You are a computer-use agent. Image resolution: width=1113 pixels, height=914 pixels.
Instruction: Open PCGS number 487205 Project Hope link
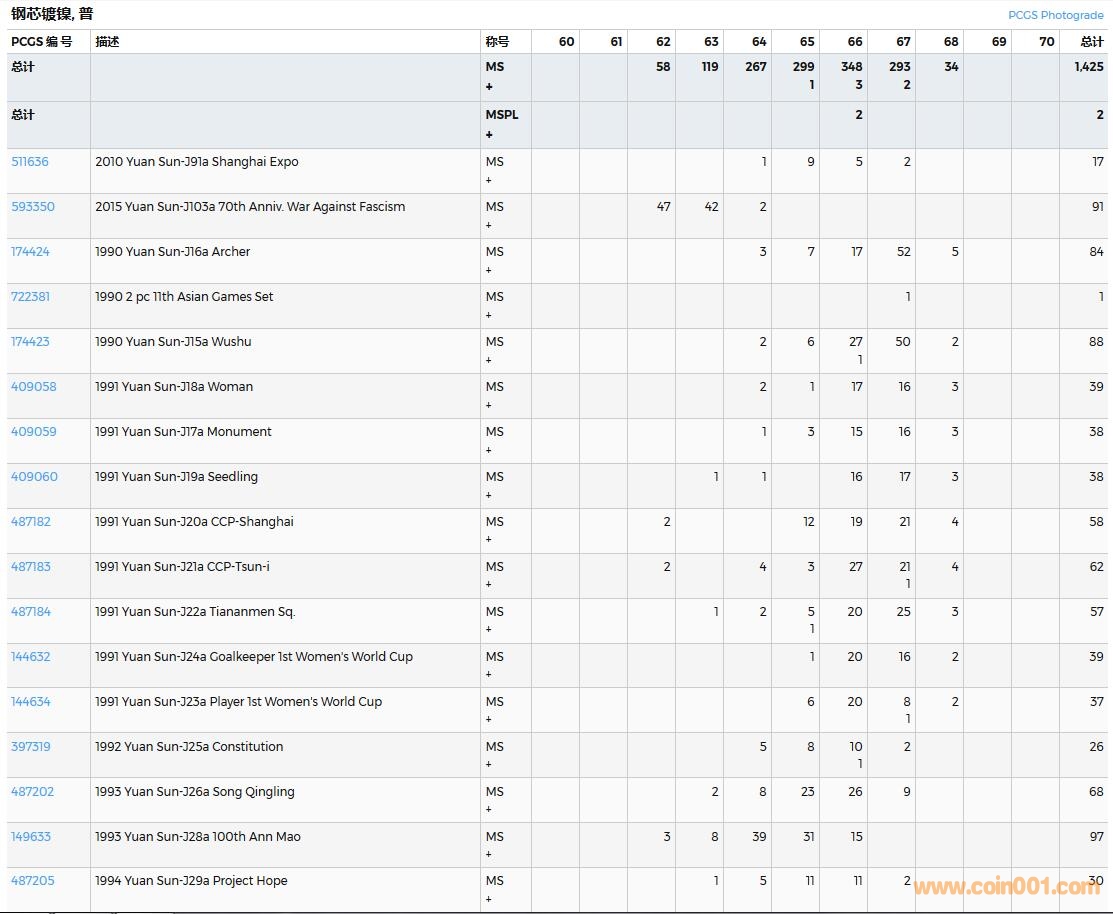click(33, 881)
